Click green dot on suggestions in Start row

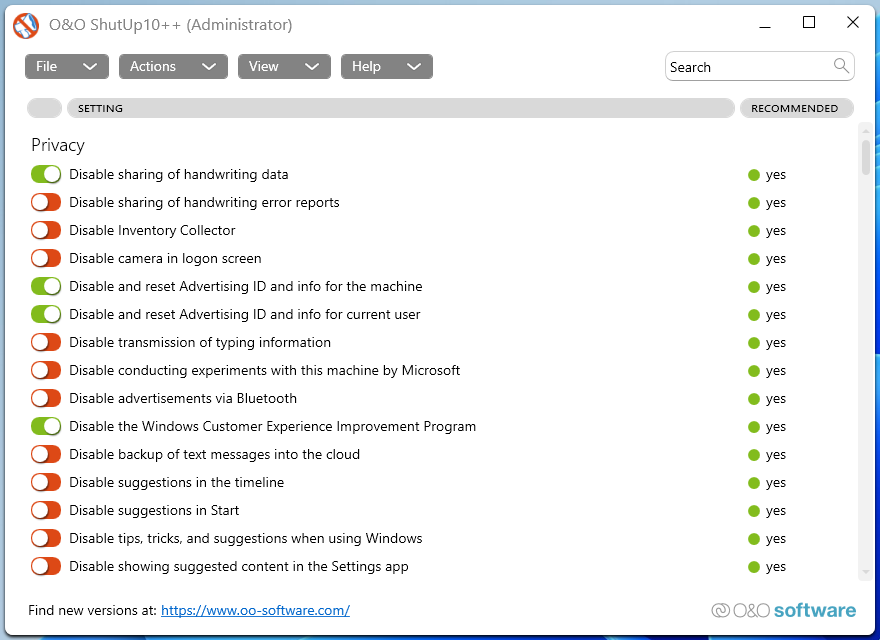754,511
